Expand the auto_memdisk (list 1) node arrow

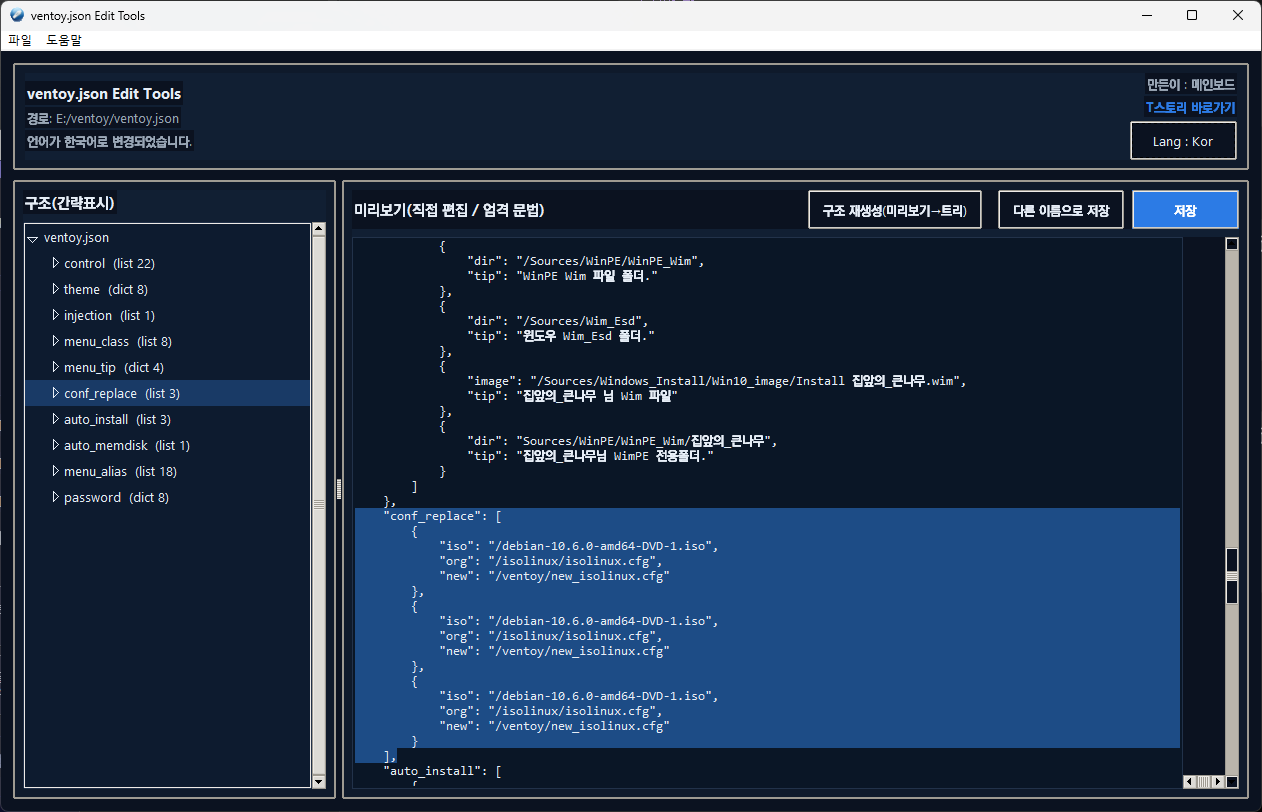pos(56,445)
